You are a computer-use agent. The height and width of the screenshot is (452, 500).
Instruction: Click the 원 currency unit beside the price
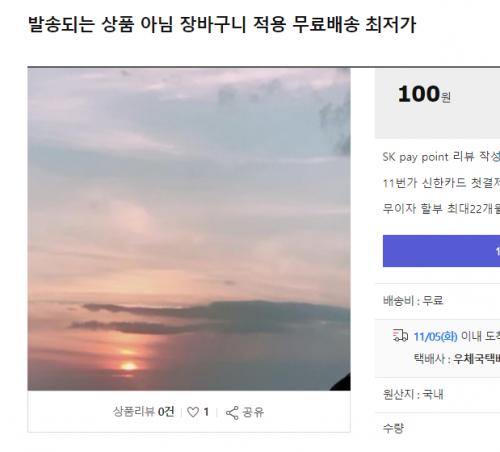(x=446, y=97)
